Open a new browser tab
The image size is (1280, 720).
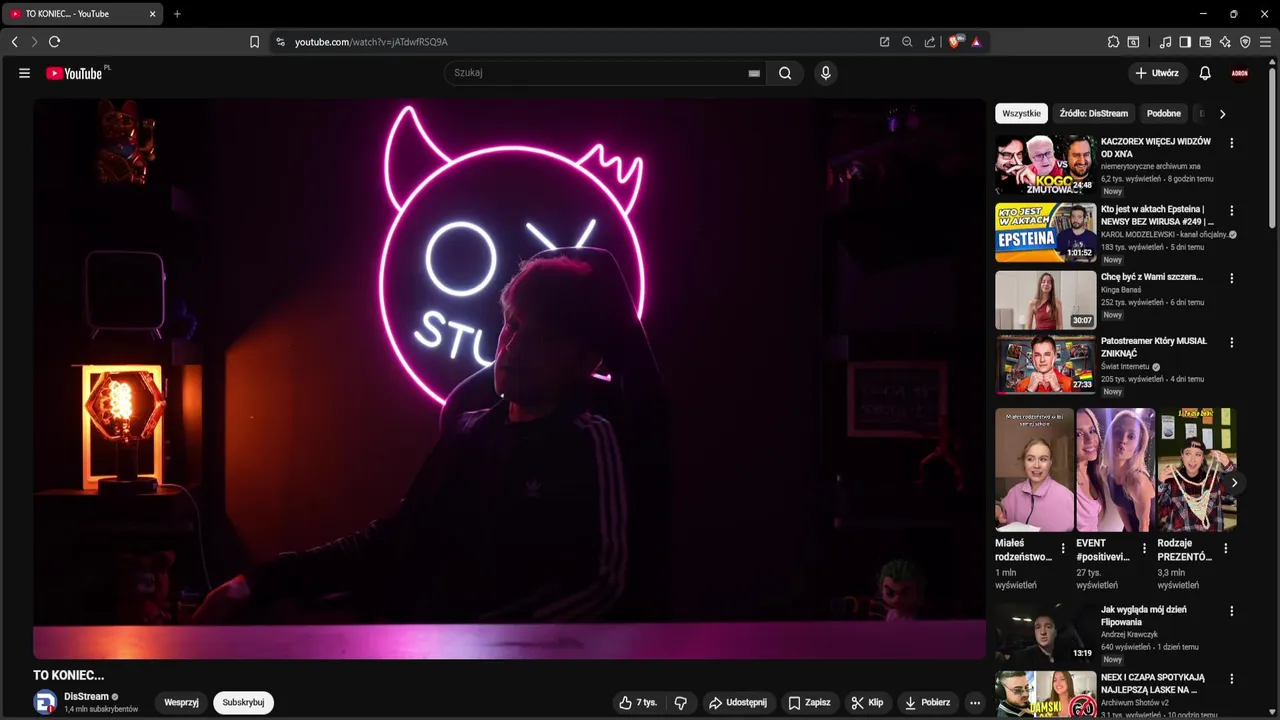(177, 14)
